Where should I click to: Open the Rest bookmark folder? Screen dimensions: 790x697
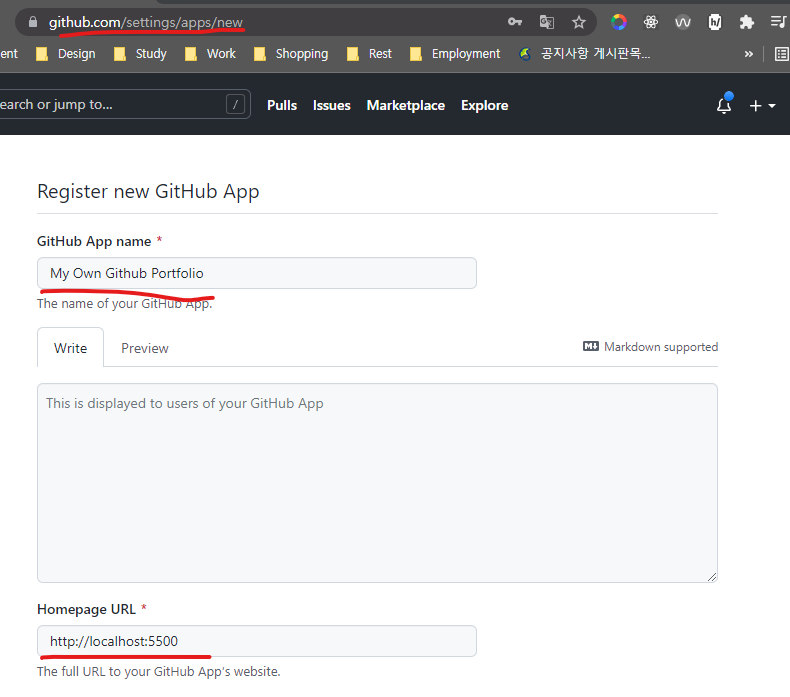369,53
